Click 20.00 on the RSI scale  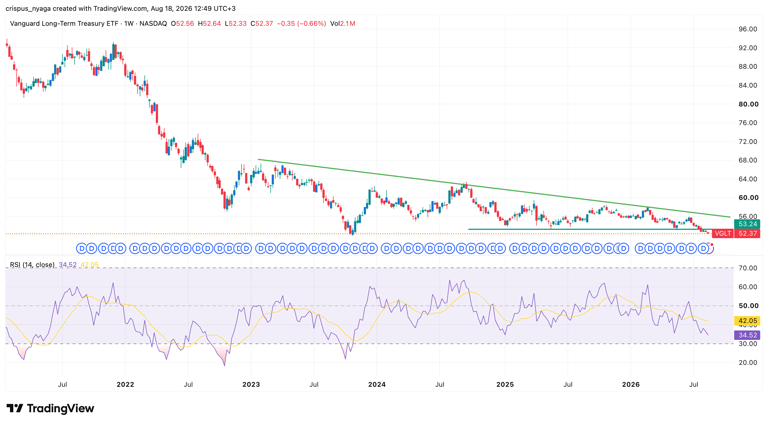pyautogui.click(x=748, y=363)
